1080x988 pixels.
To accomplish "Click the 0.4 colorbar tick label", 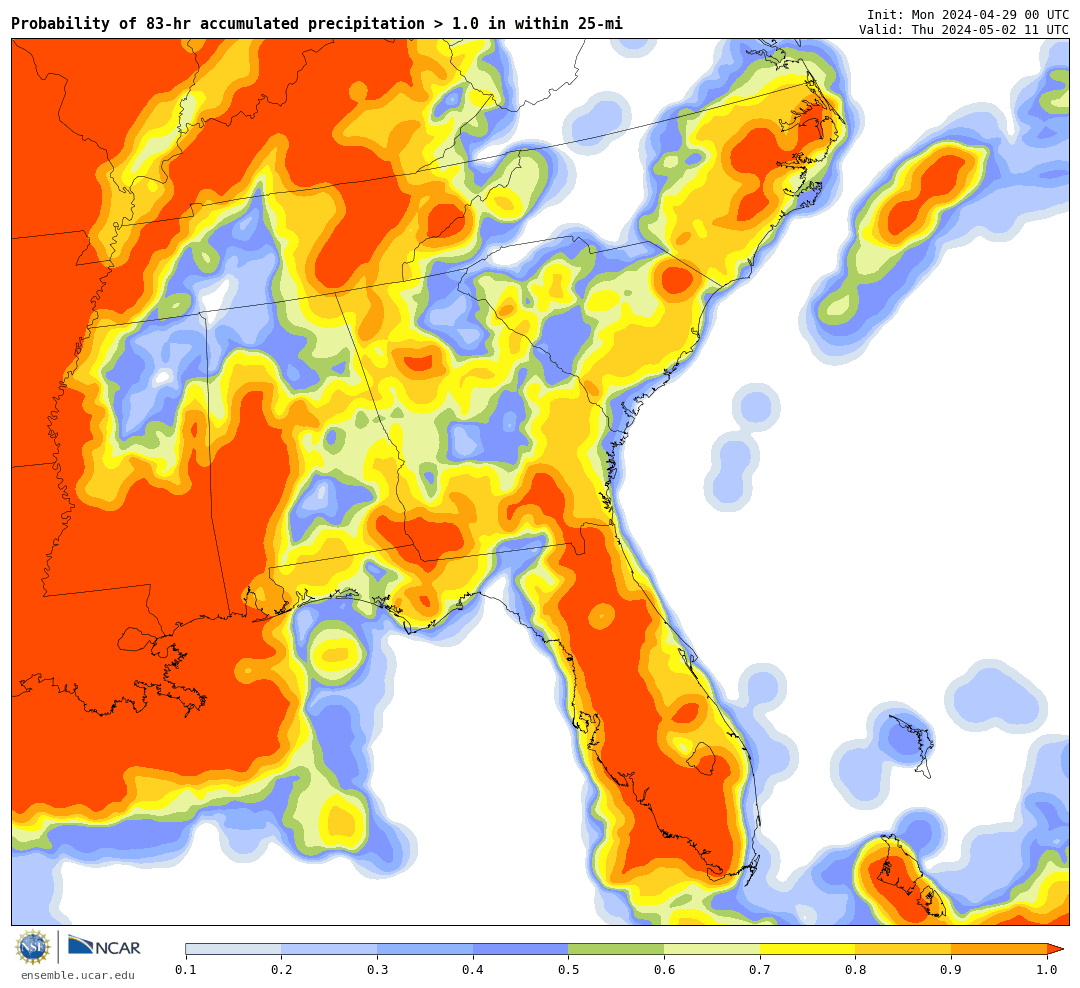I will [473, 970].
